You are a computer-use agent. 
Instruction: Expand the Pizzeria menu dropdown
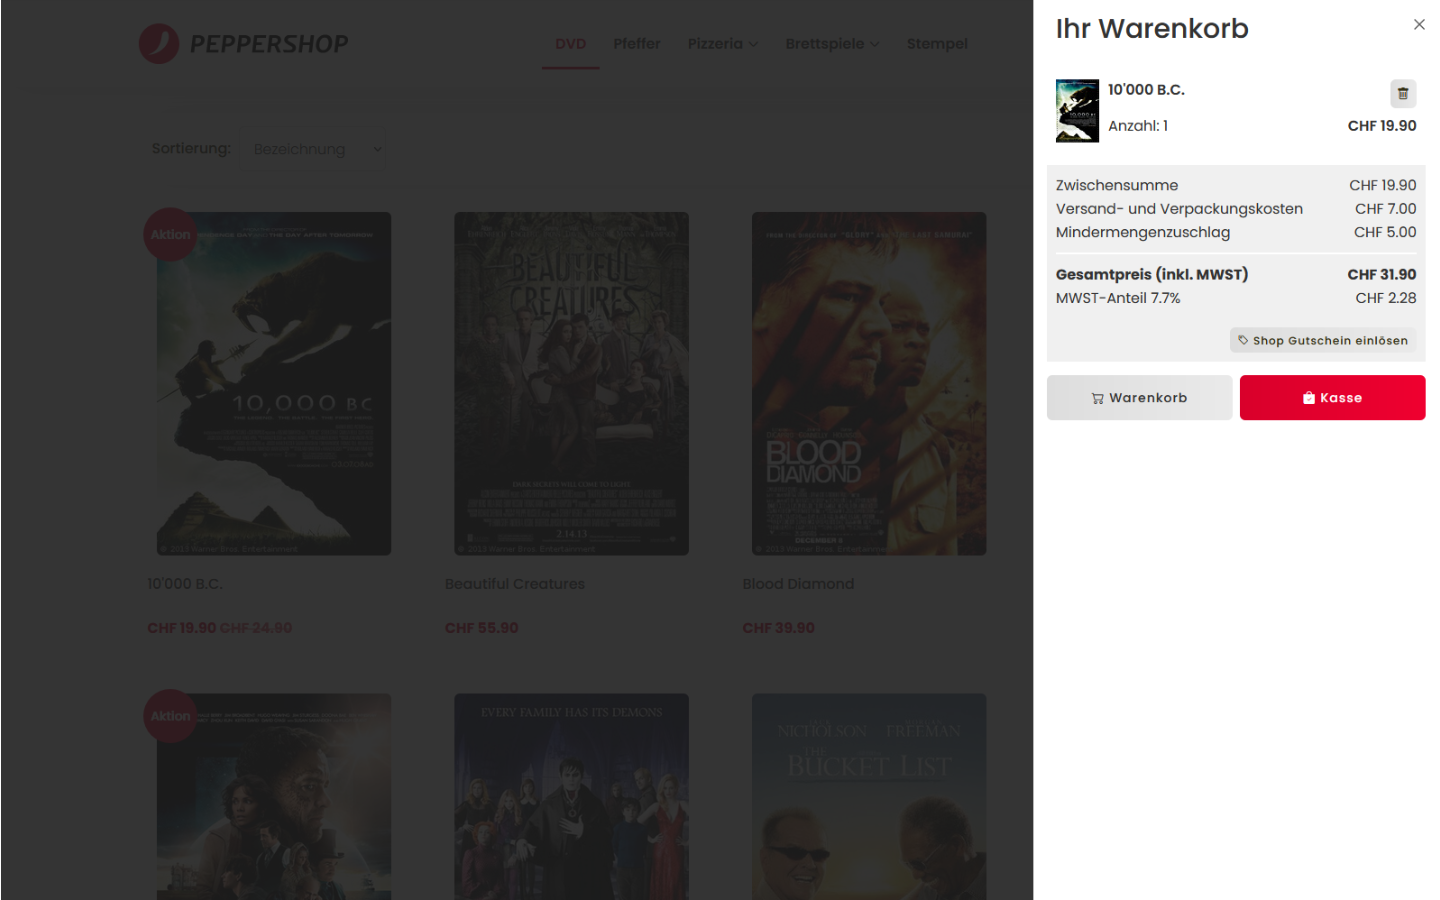pyautogui.click(x=723, y=44)
